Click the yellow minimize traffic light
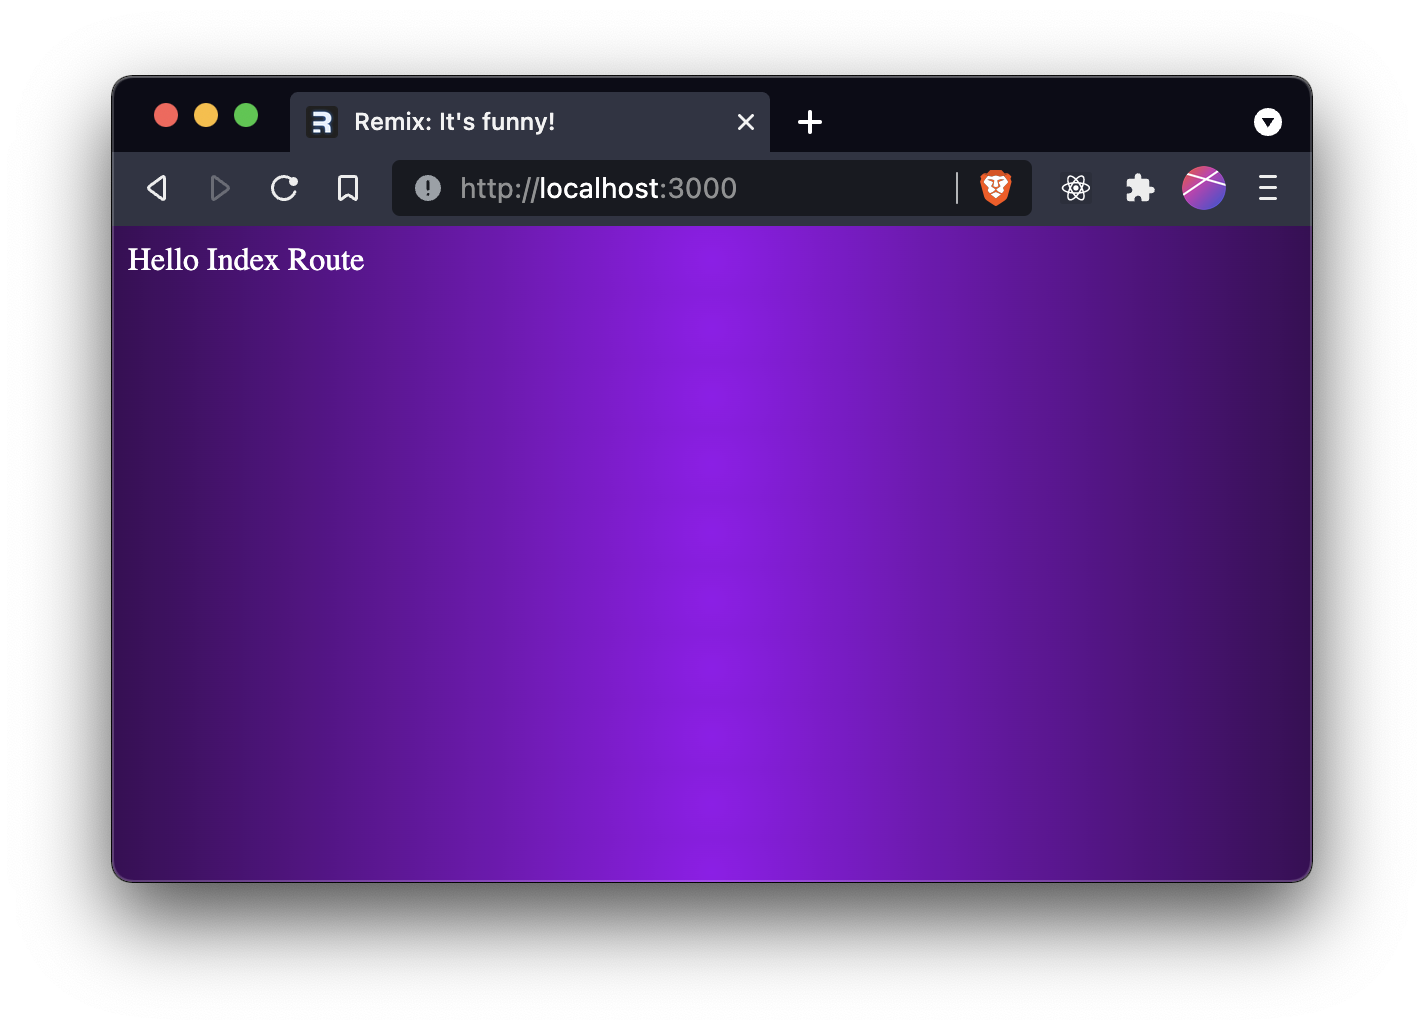 pyautogui.click(x=206, y=115)
